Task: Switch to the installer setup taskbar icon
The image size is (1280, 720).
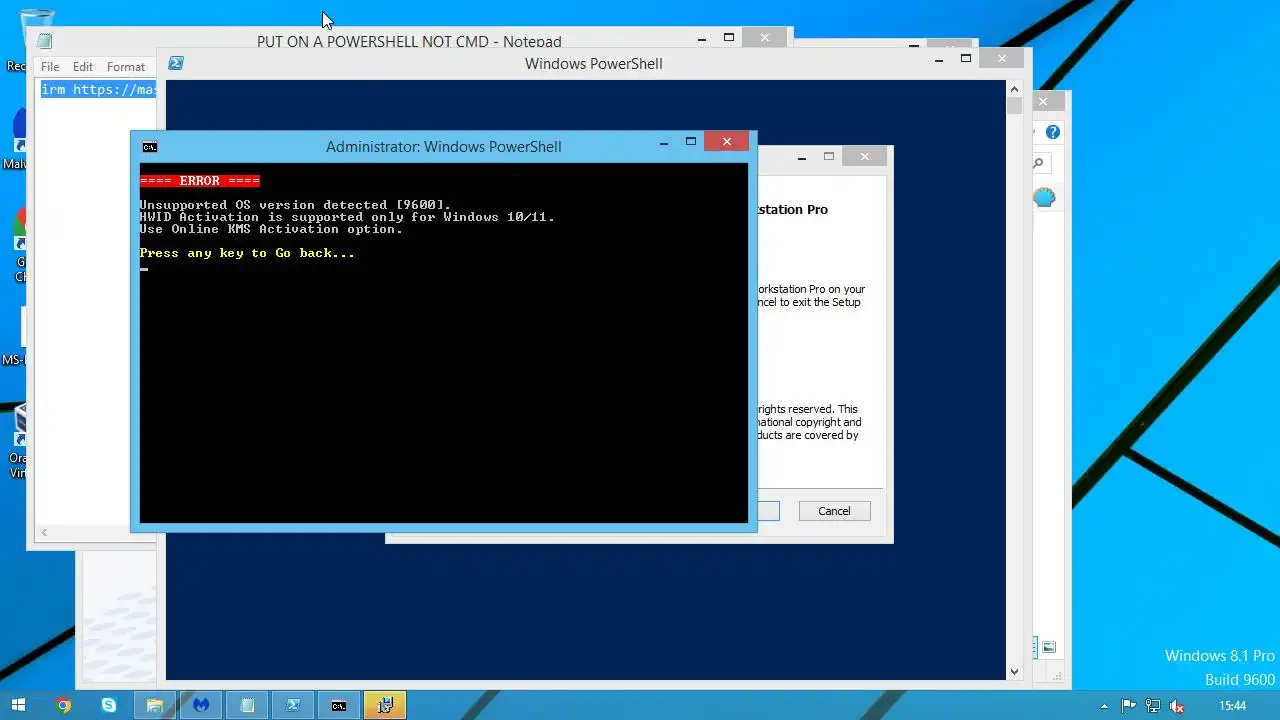Action: (385, 705)
